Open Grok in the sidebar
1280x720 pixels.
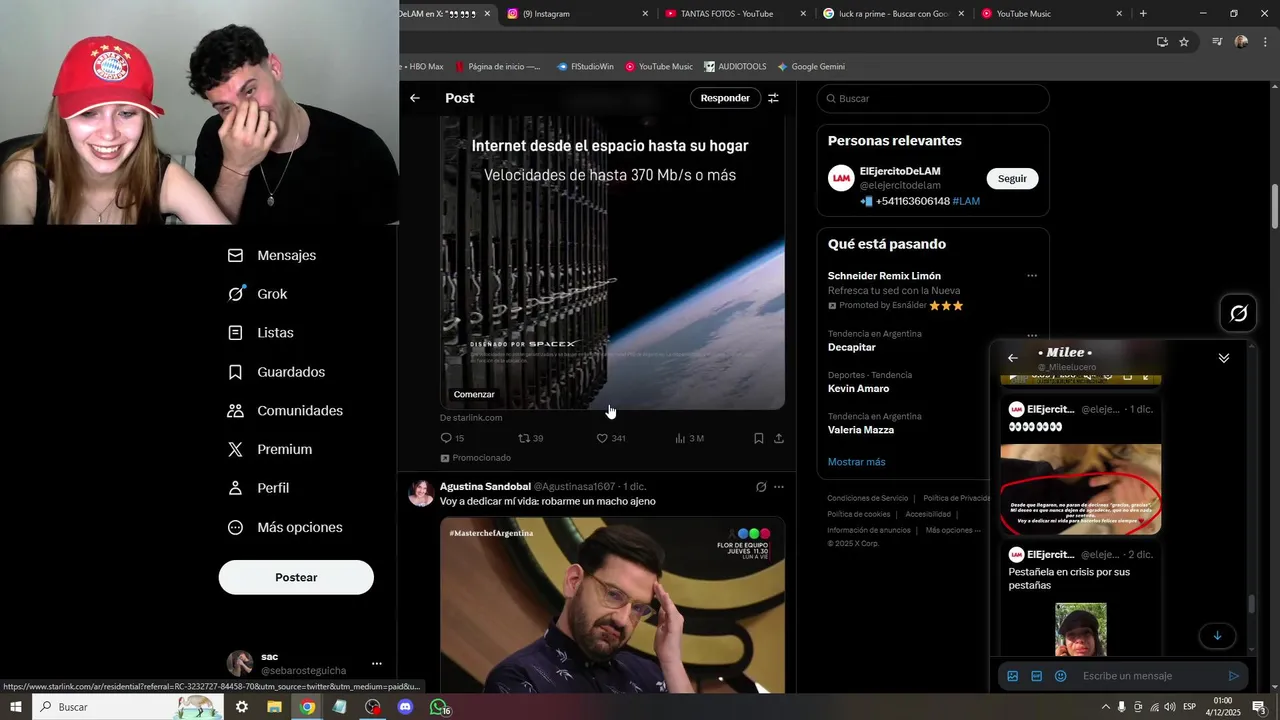pyautogui.click(x=258, y=294)
